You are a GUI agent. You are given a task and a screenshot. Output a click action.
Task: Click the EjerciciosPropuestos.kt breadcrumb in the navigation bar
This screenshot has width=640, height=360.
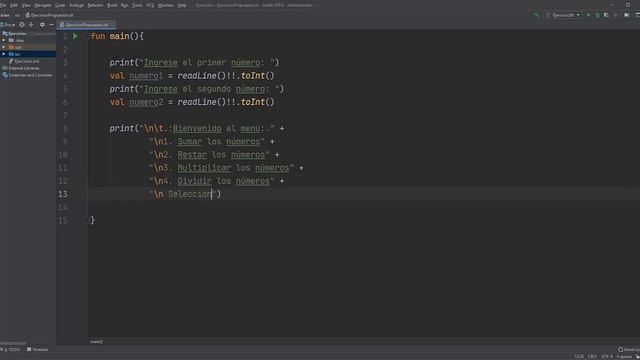coord(49,15)
